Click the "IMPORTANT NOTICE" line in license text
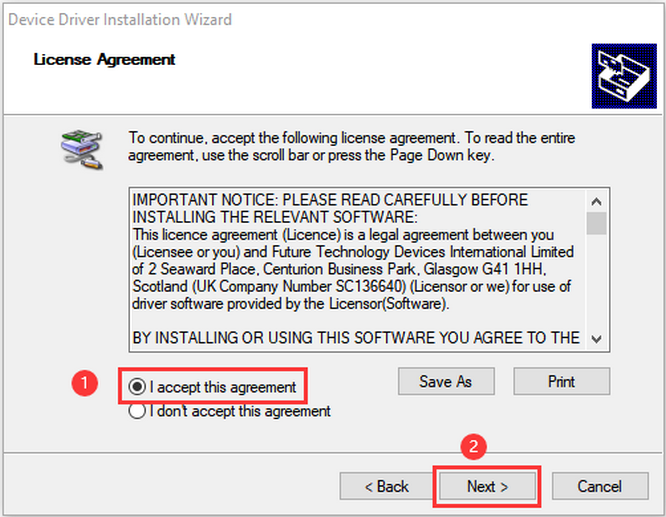The width and height of the screenshot is (666, 517). pyautogui.click(x=330, y=200)
